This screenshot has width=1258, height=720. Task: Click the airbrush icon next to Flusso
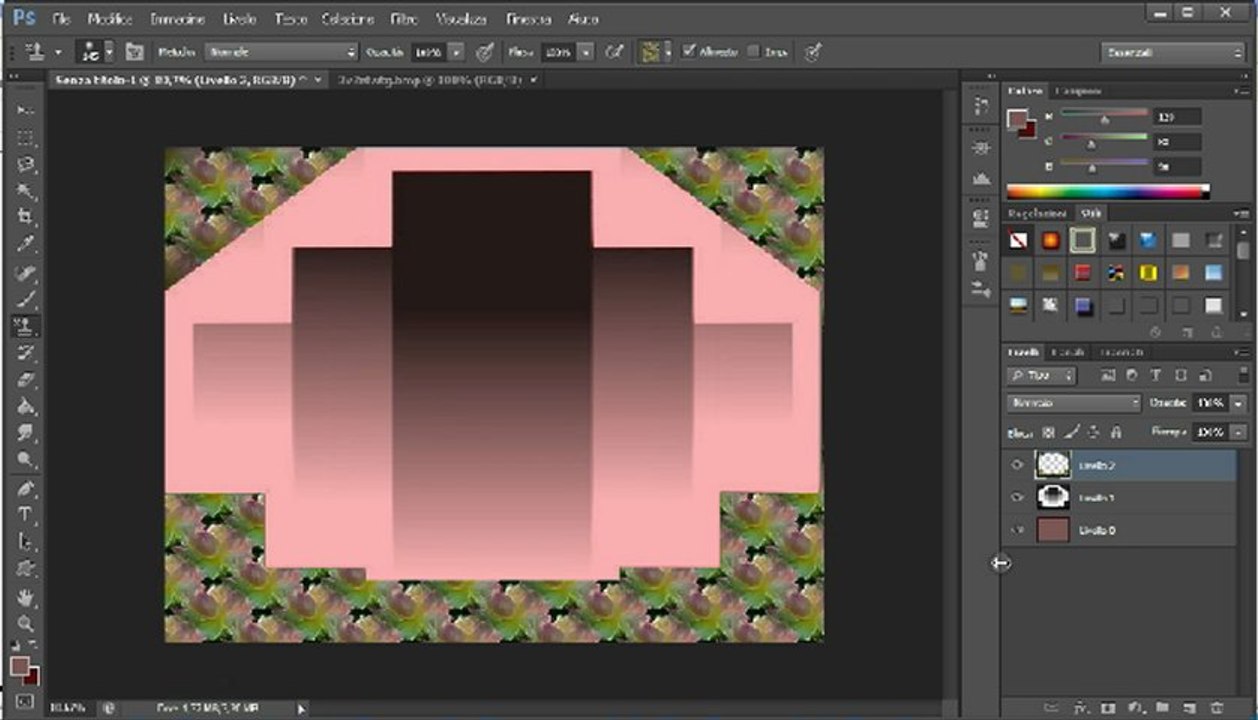pyautogui.click(x=616, y=52)
